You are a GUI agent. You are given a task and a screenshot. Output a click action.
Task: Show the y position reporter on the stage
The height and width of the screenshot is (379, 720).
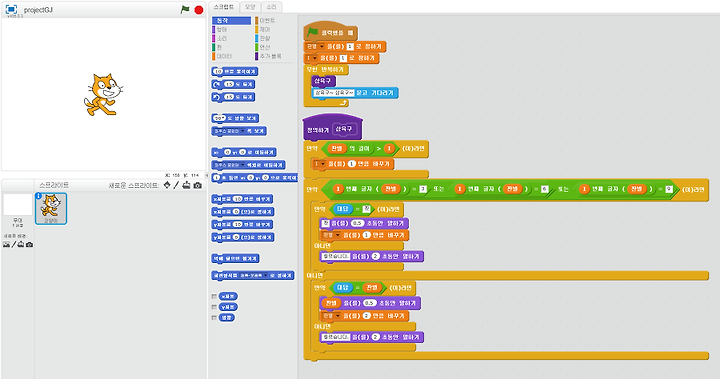(214, 307)
